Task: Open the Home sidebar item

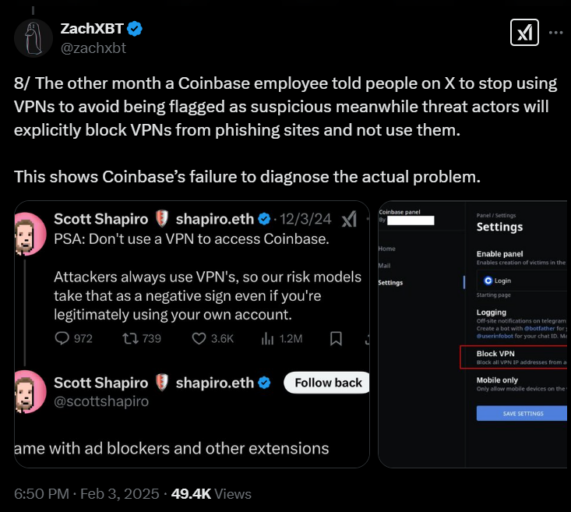Action: pos(386,249)
